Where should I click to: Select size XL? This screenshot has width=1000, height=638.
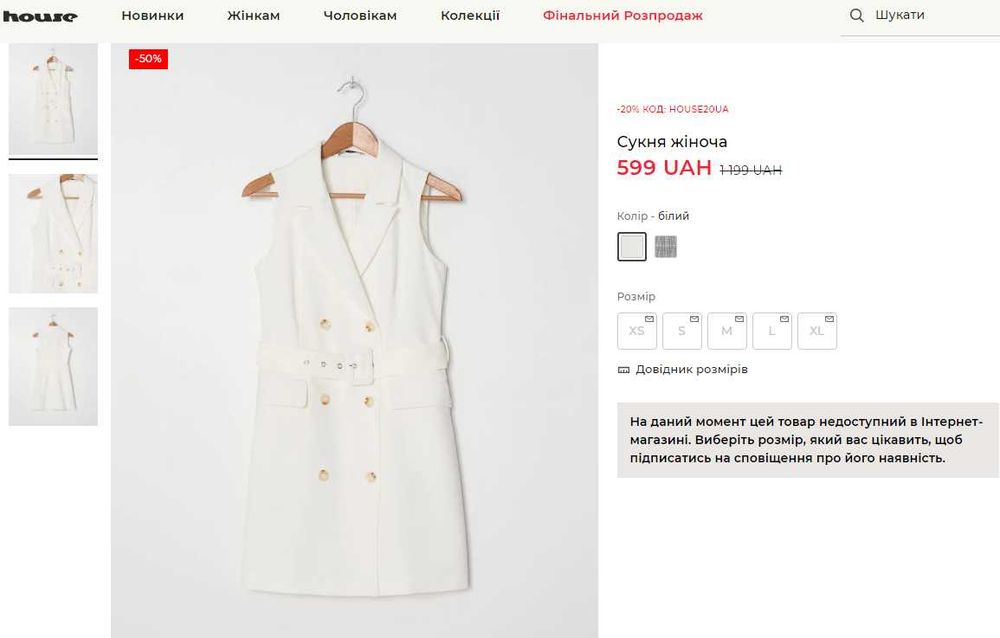tap(817, 331)
